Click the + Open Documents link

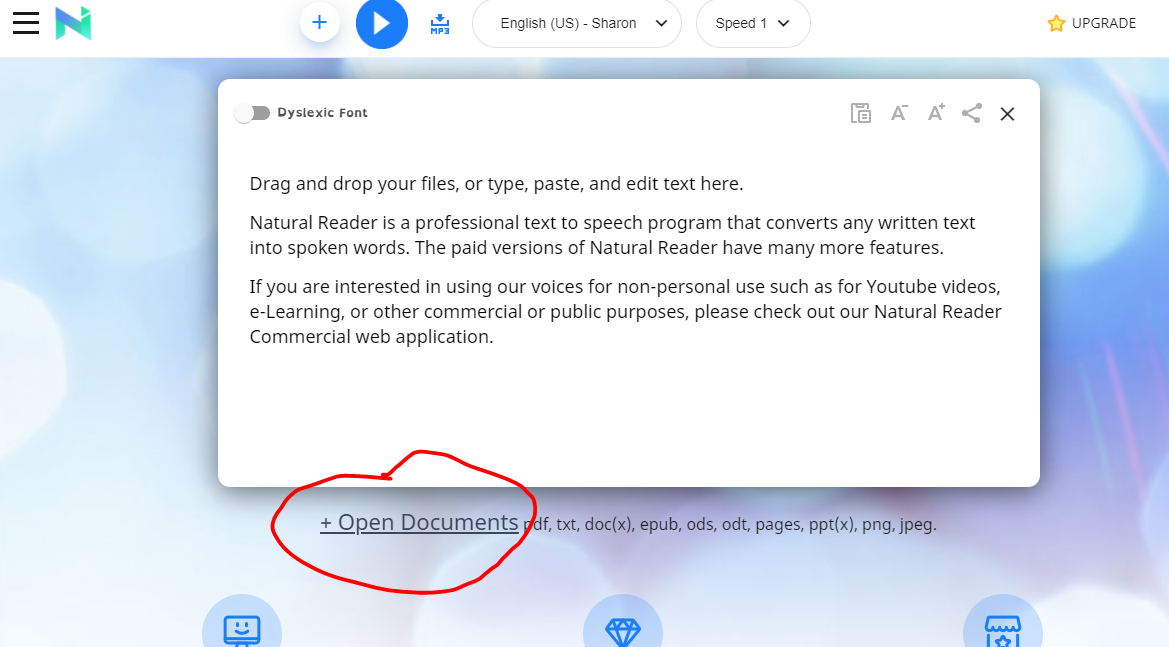pos(419,523)
